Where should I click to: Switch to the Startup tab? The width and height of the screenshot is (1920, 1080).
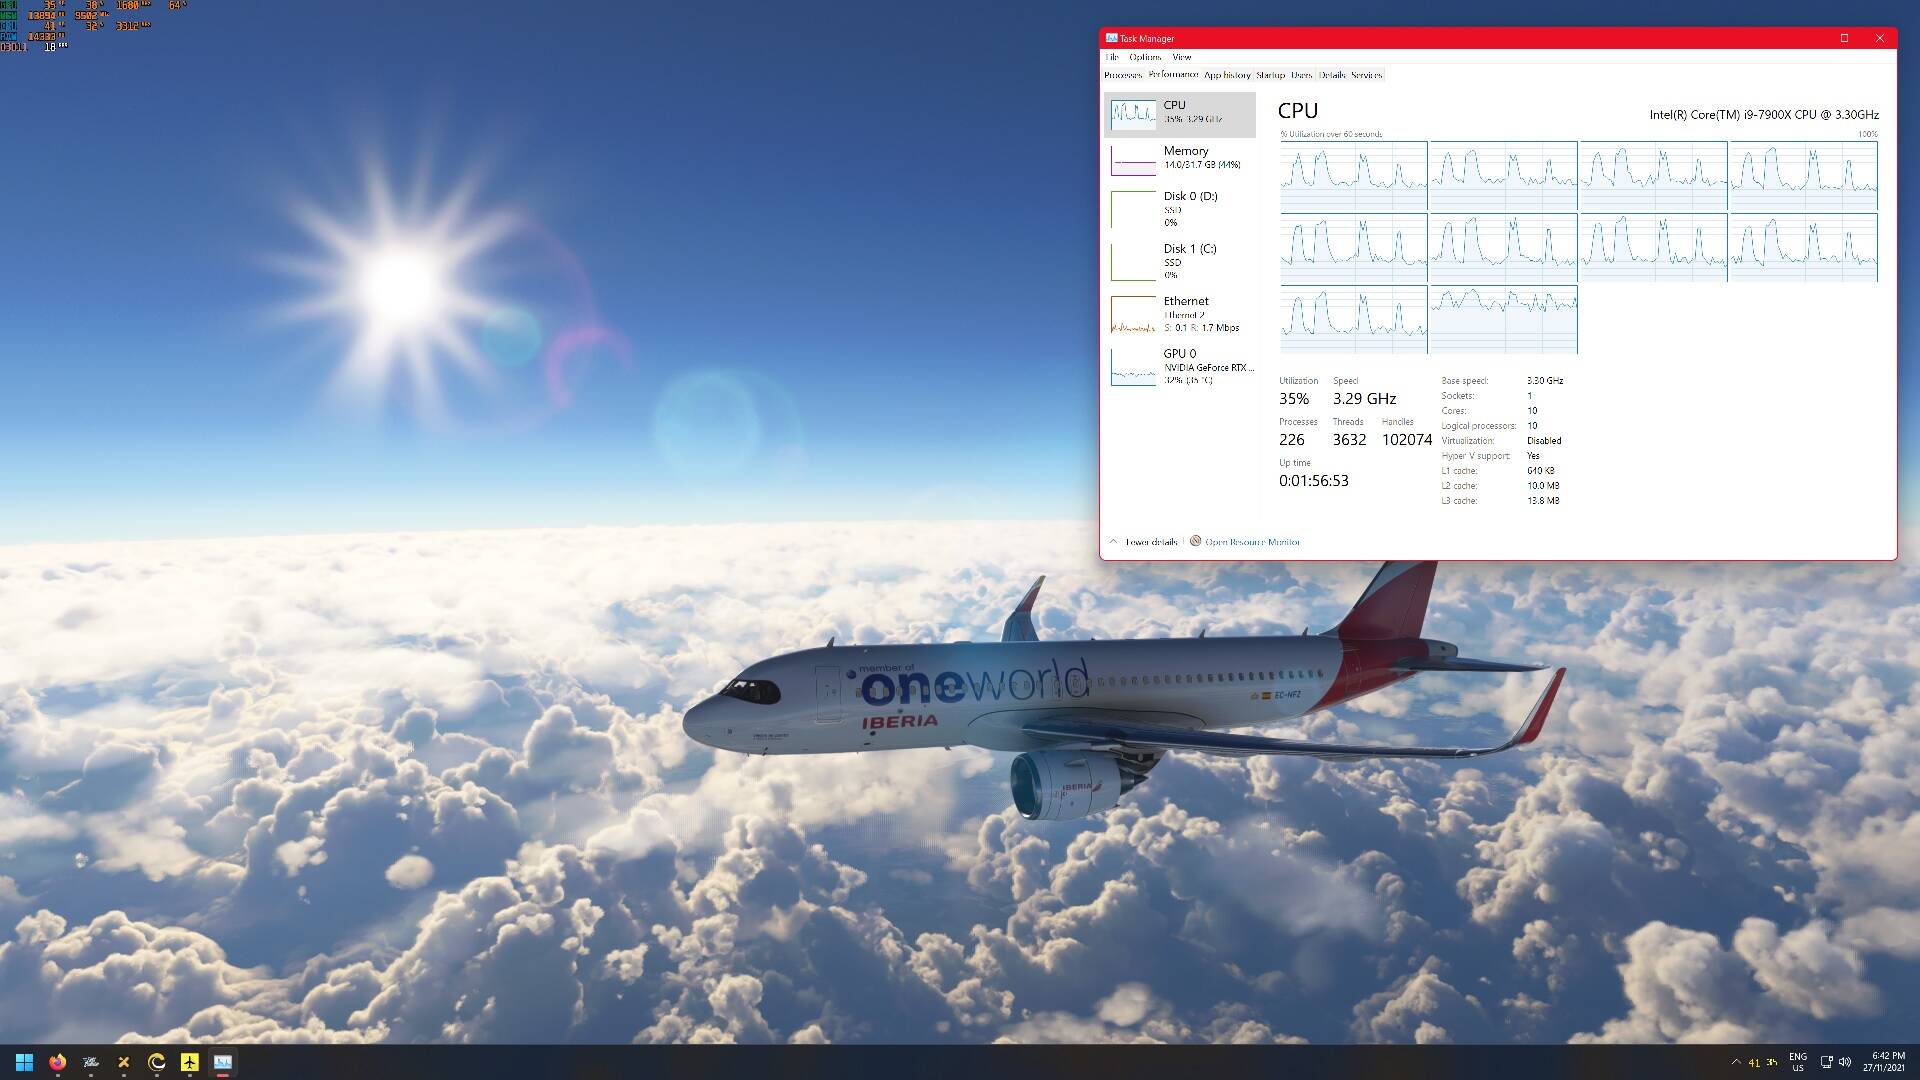(x=1270, y=75)
